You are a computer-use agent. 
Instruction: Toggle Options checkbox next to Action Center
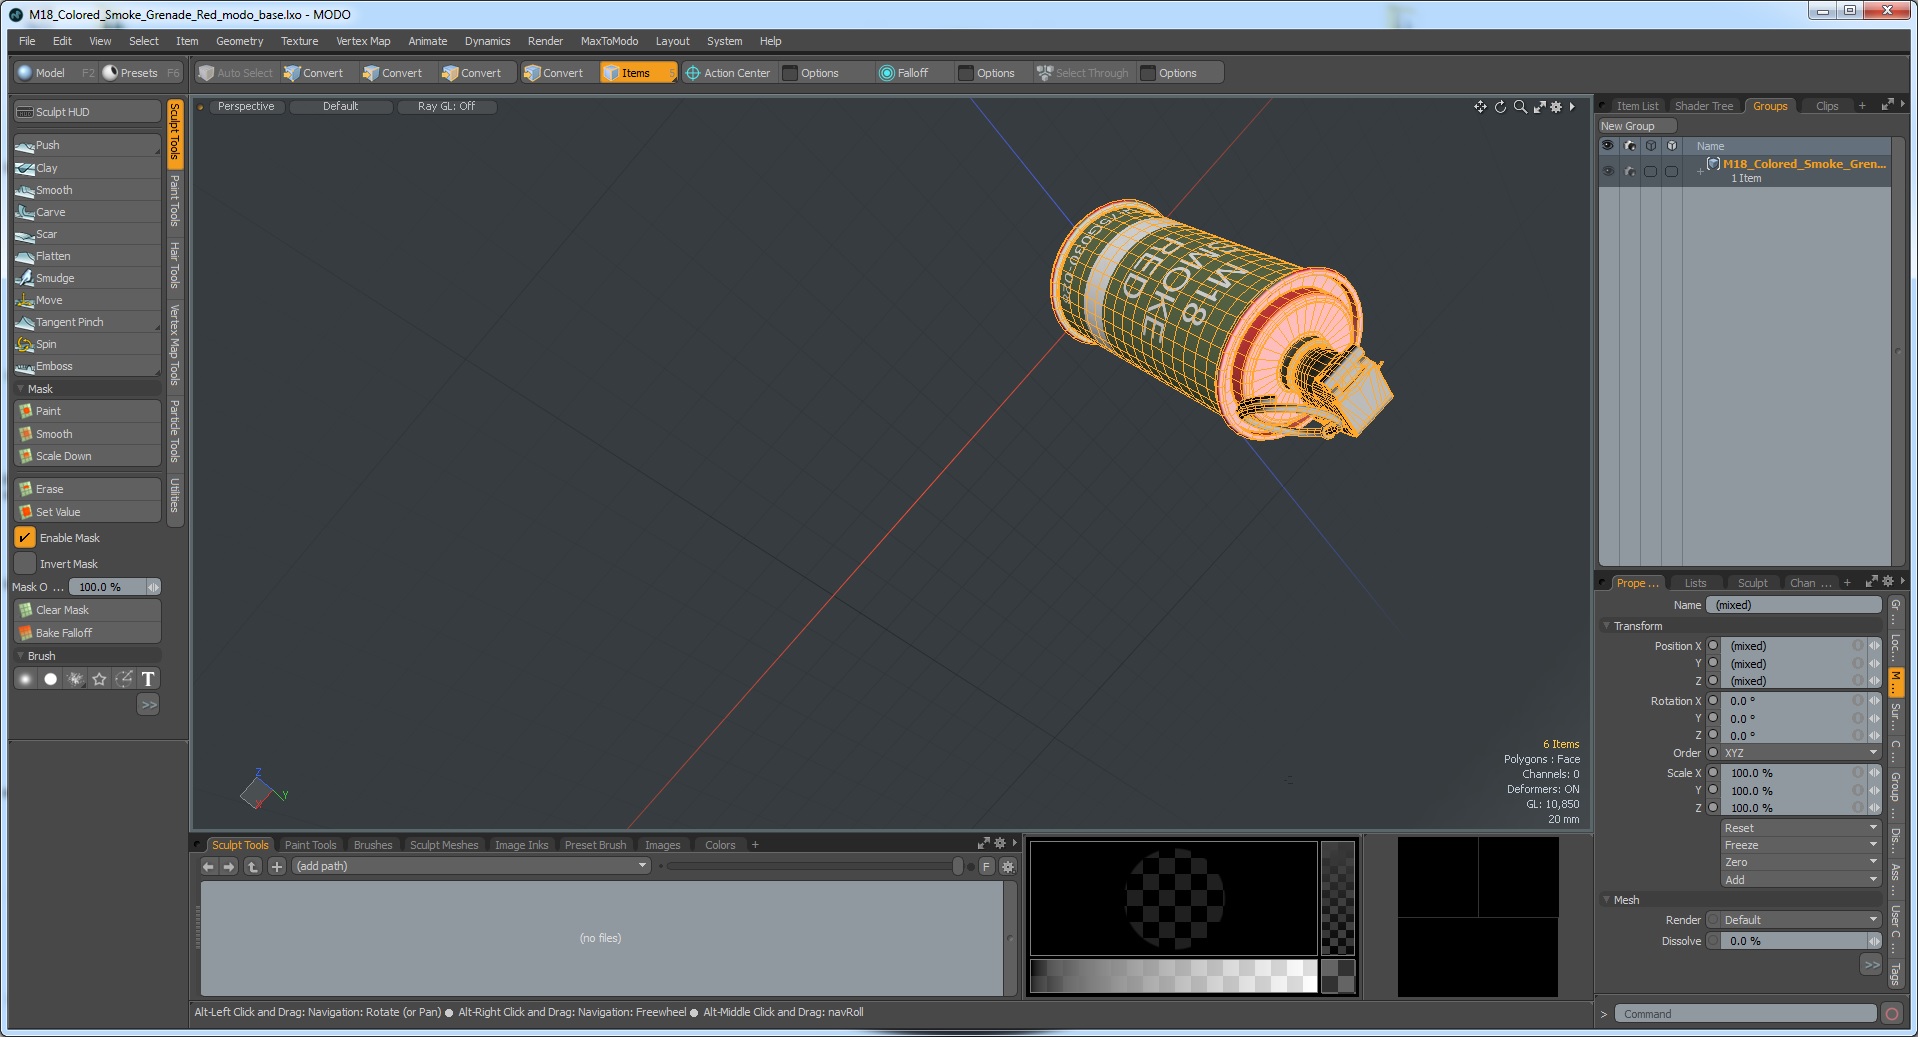point(790,73)
